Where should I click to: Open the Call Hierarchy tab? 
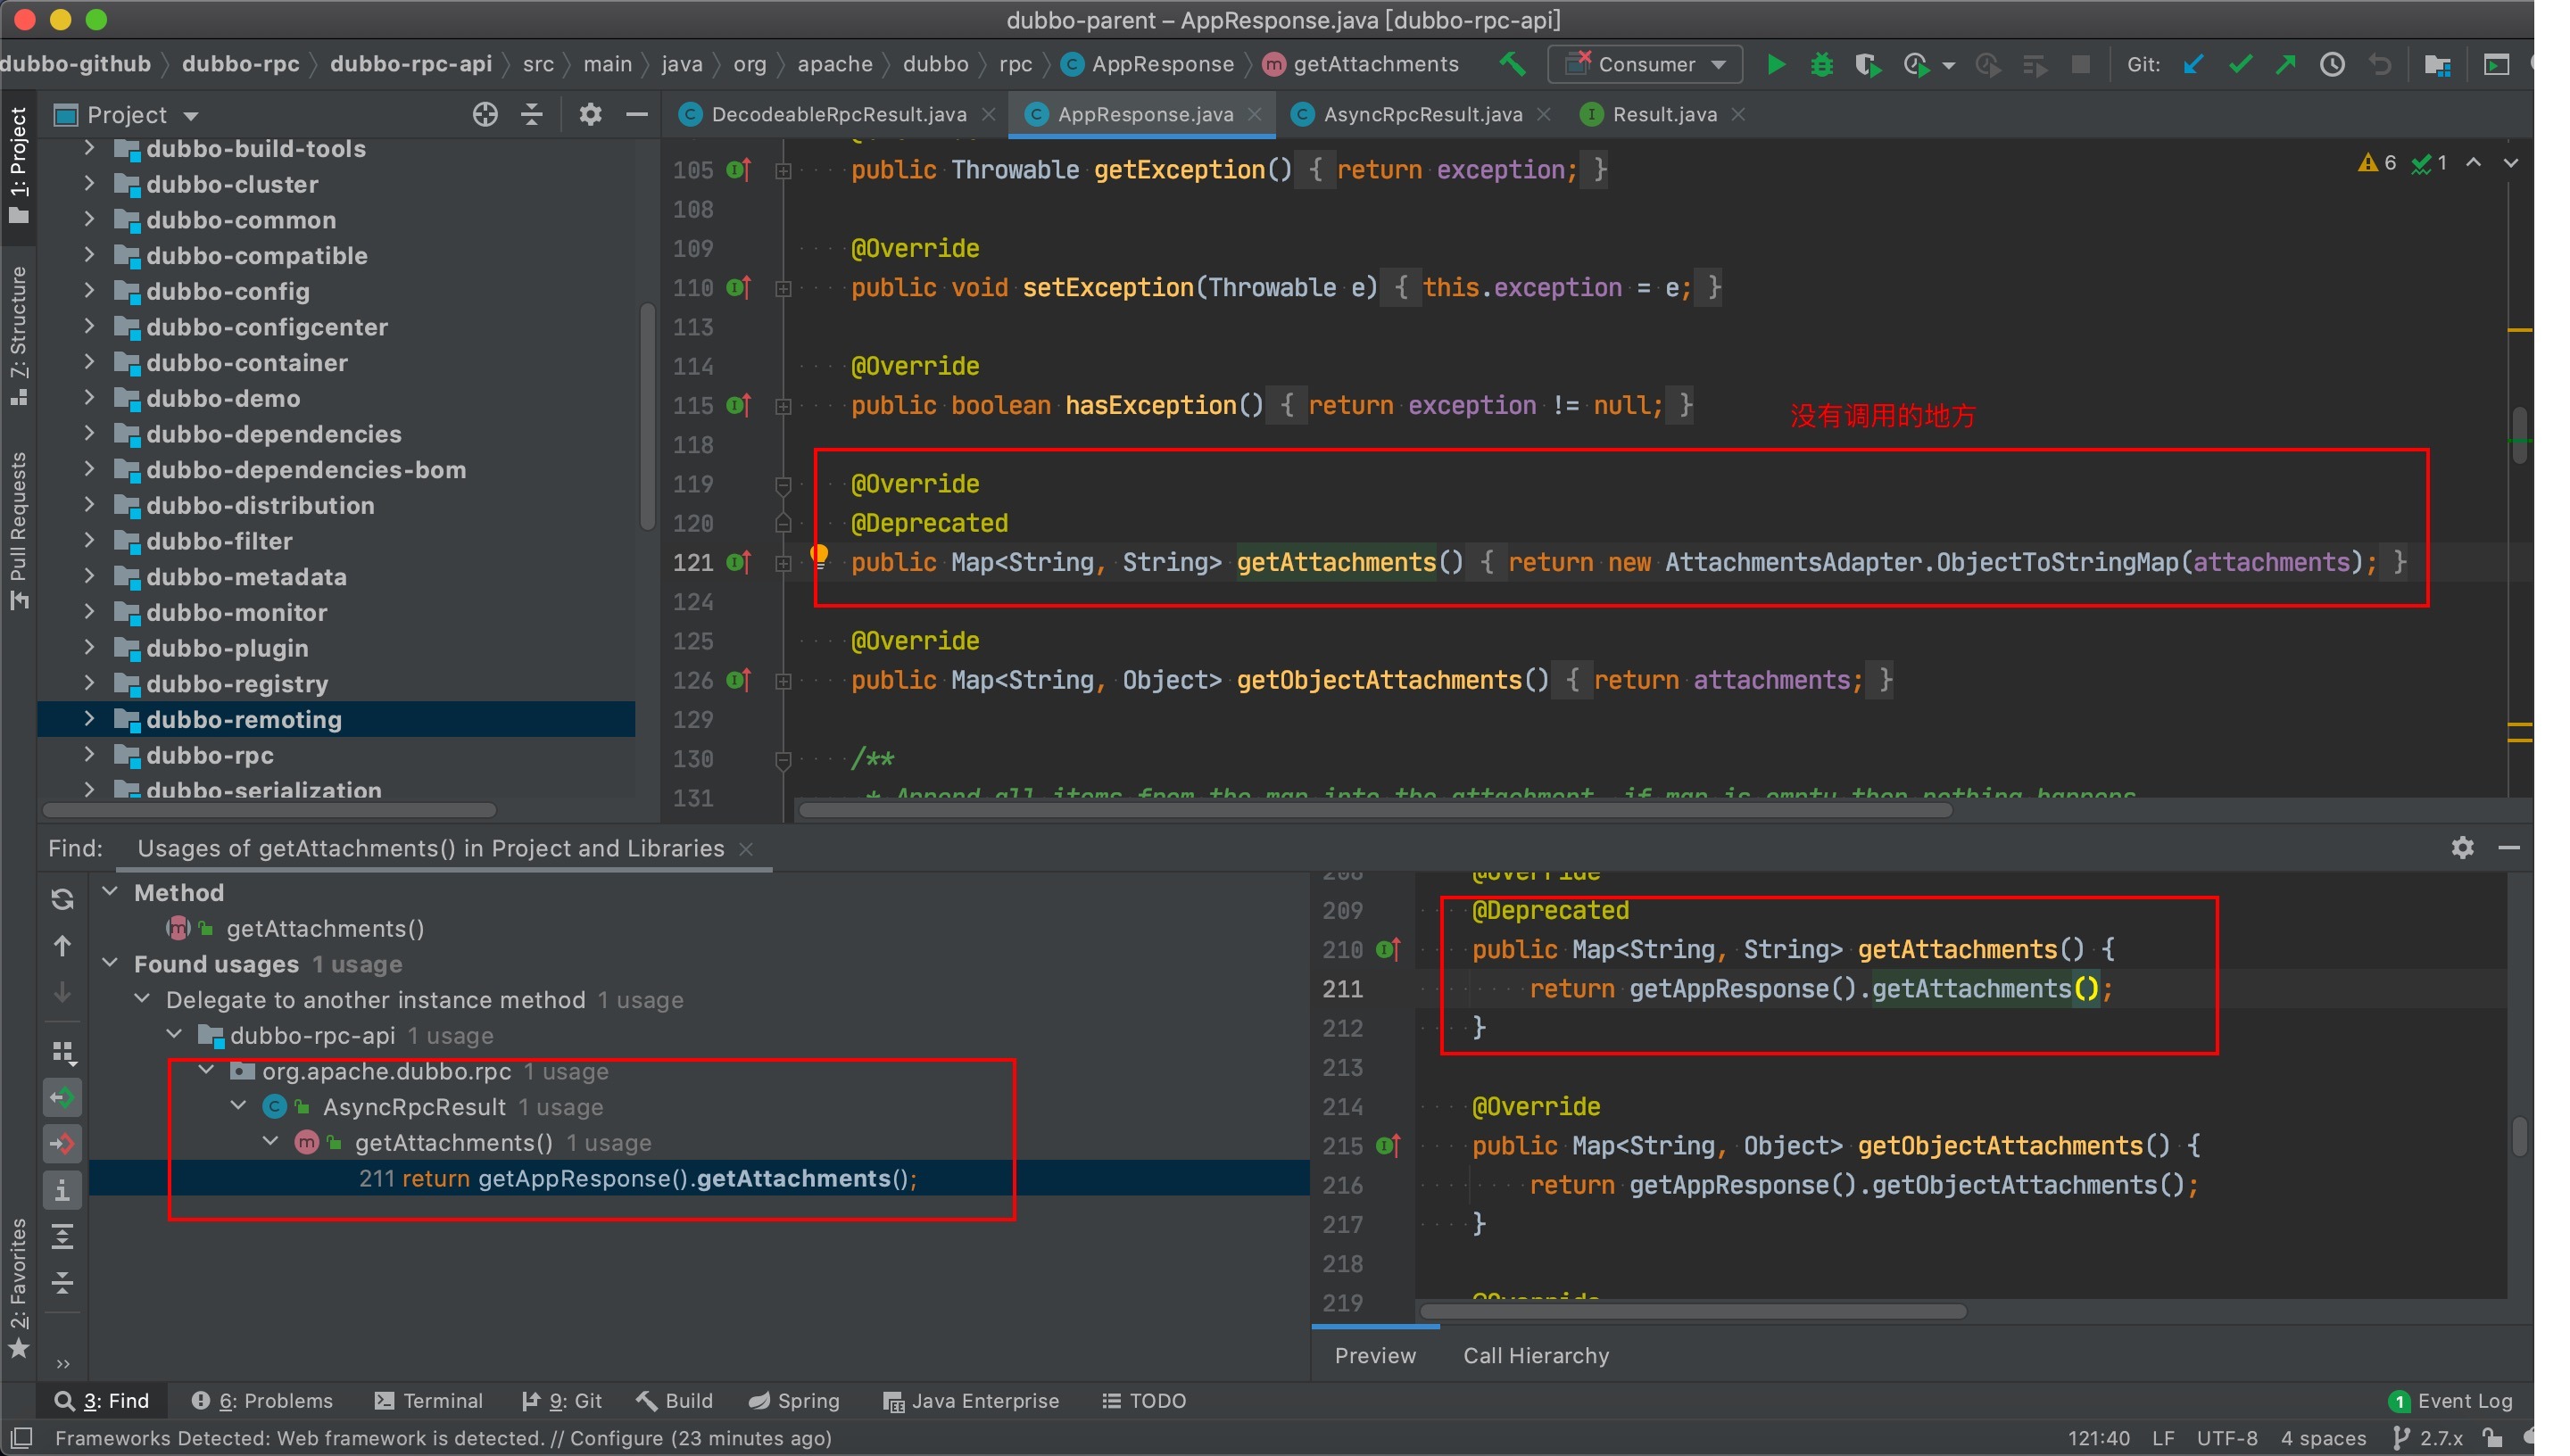pos(1536,1356)
